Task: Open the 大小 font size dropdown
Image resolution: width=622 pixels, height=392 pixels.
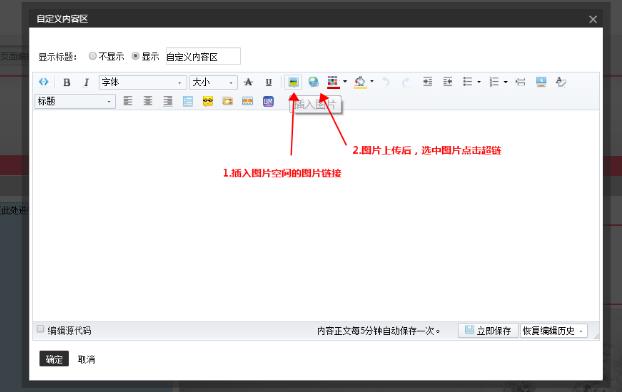Action: [213, 82]
